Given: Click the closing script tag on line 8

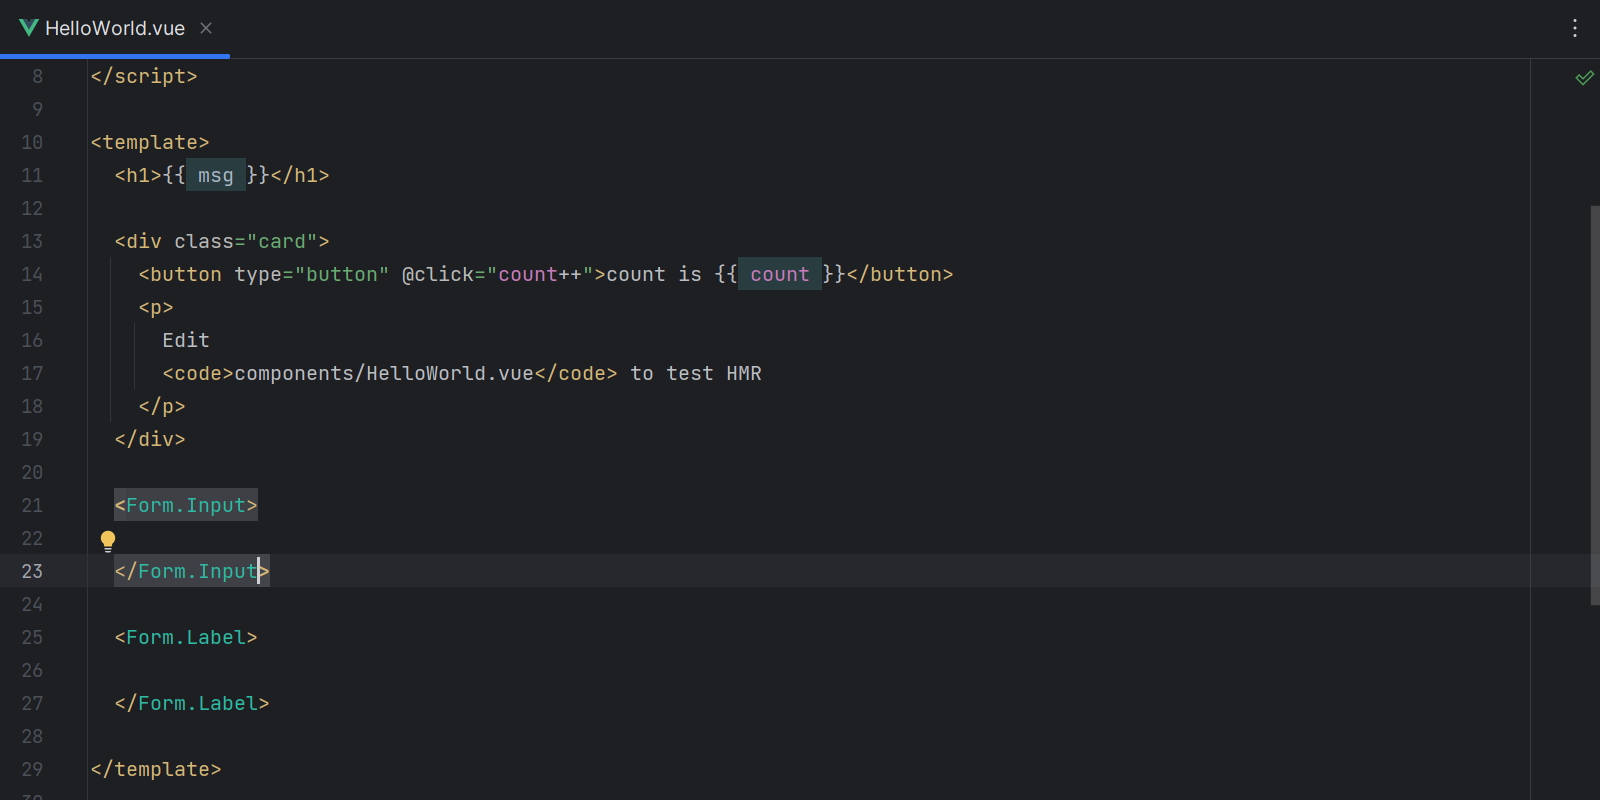Looking at the screenshot, I should (143, 76).
